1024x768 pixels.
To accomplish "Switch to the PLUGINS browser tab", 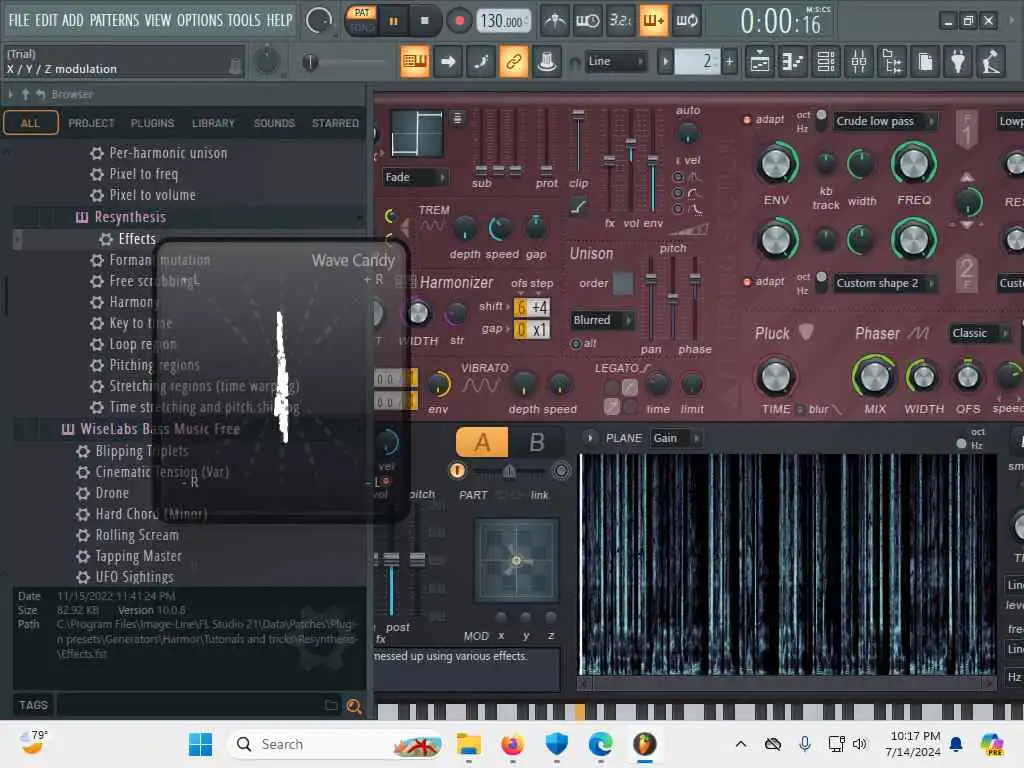I will (152, 123).
